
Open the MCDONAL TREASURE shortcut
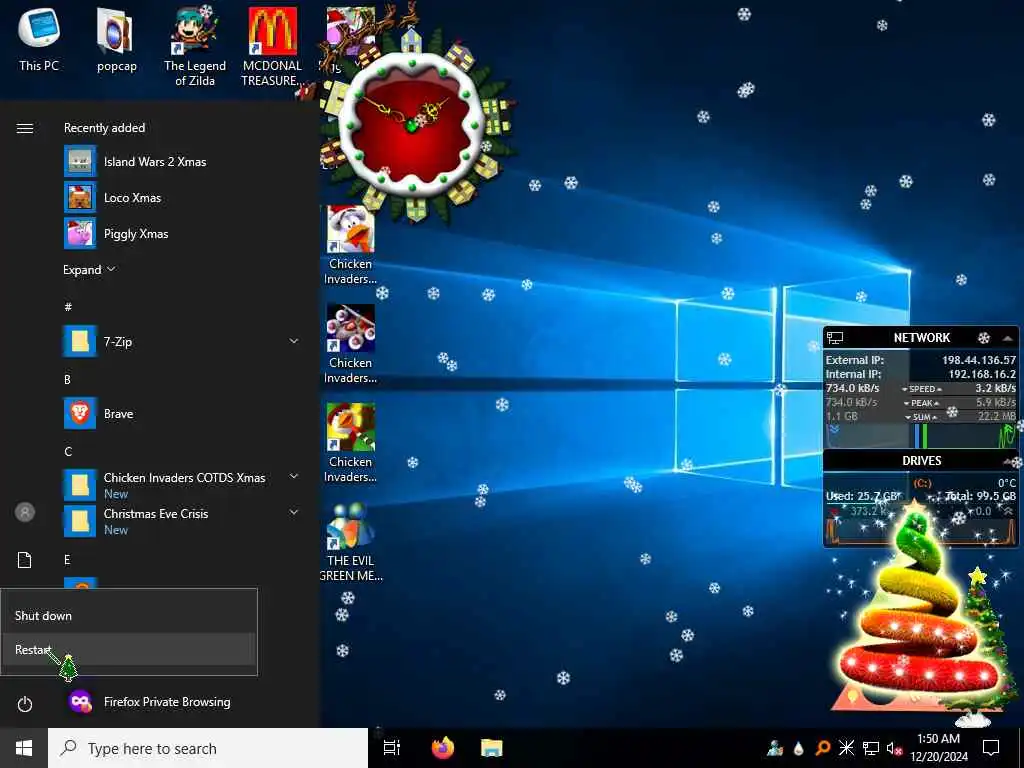pyautogui.click(x=272, y=46)
